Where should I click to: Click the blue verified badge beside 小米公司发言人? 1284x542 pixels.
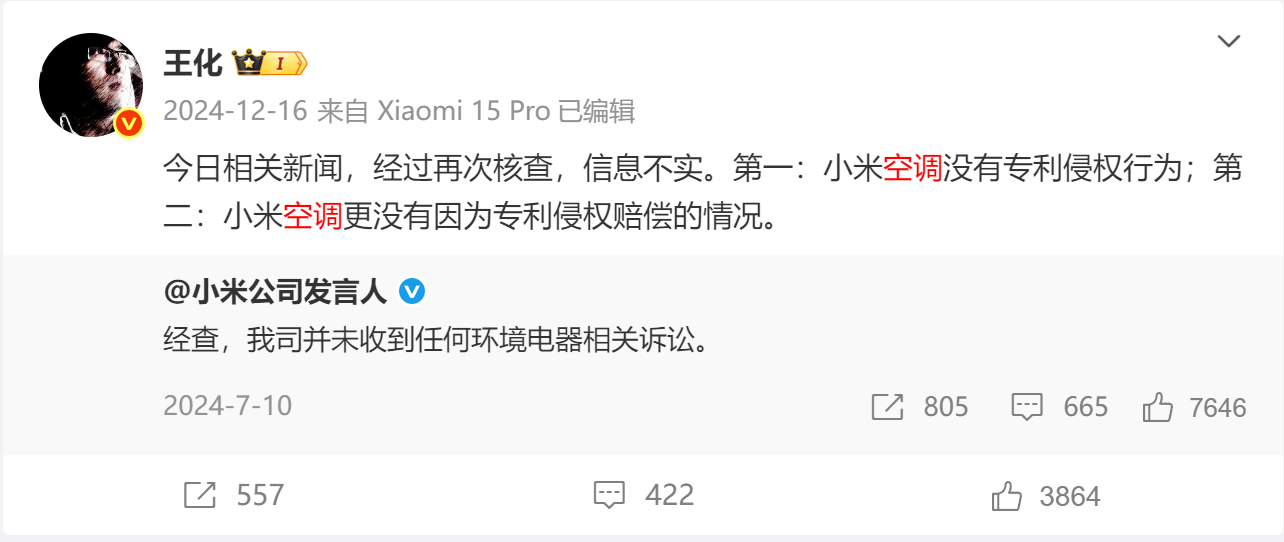click(412, 291)
